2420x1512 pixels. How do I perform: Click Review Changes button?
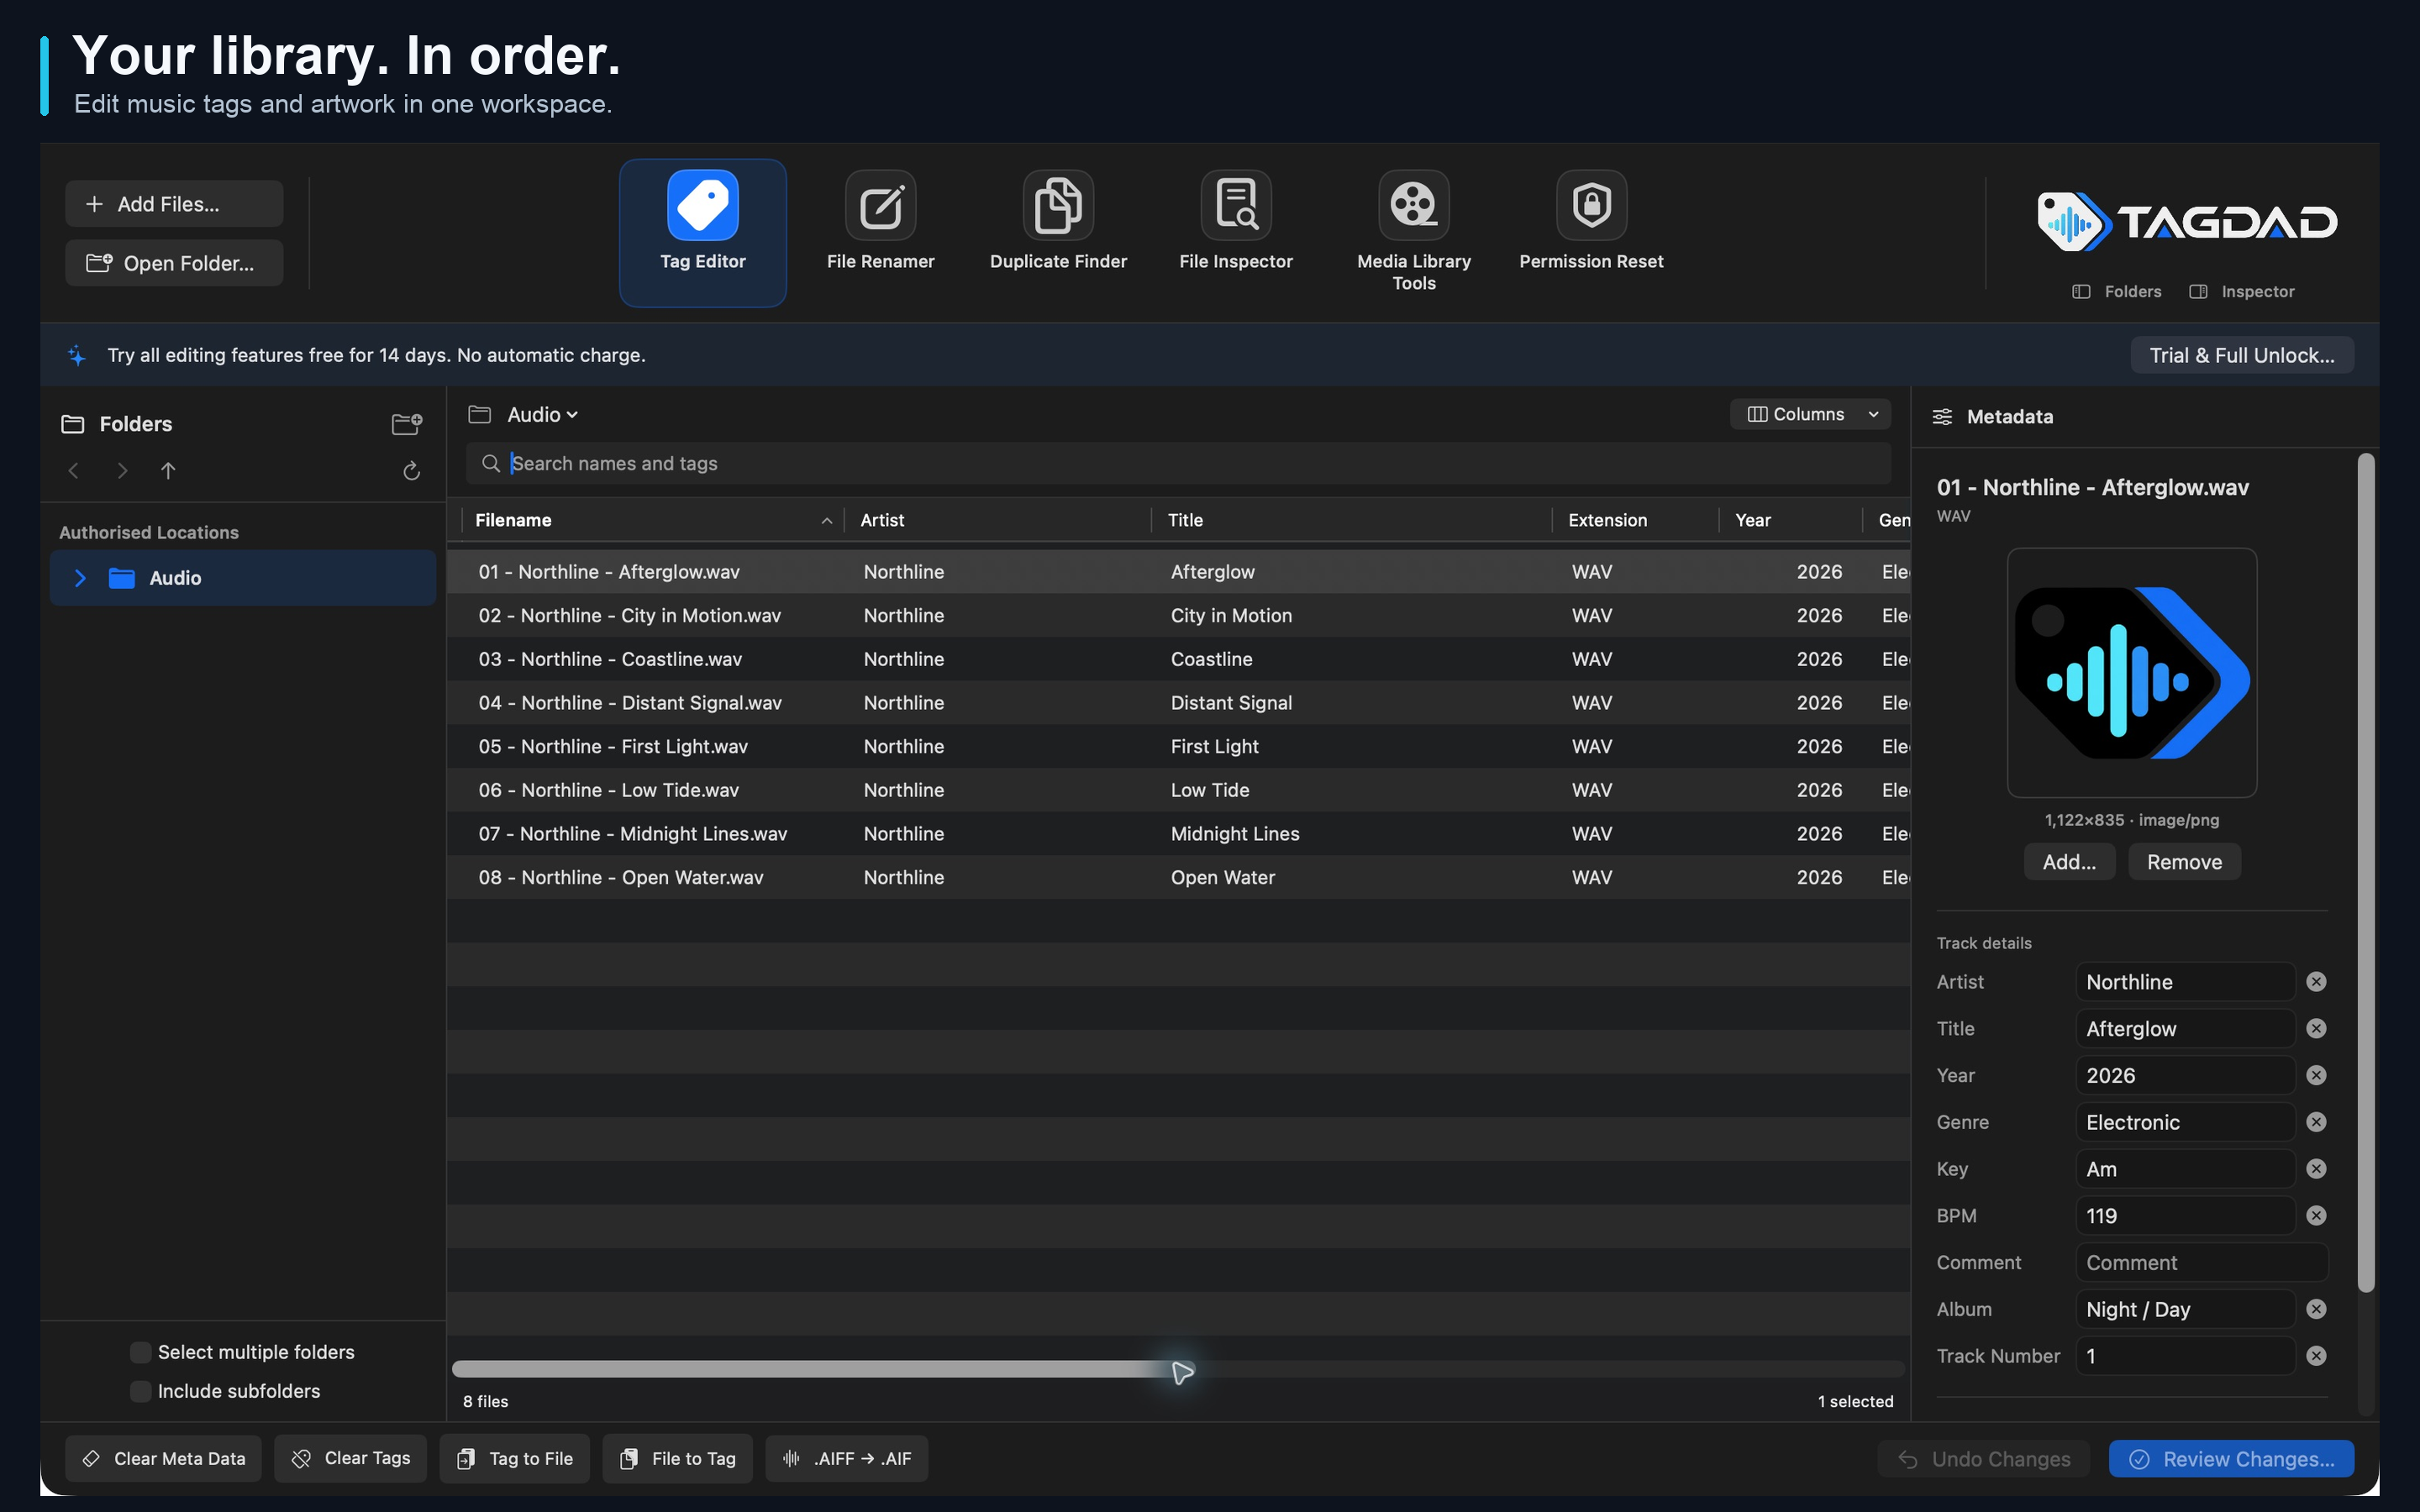[2231, 1459]
